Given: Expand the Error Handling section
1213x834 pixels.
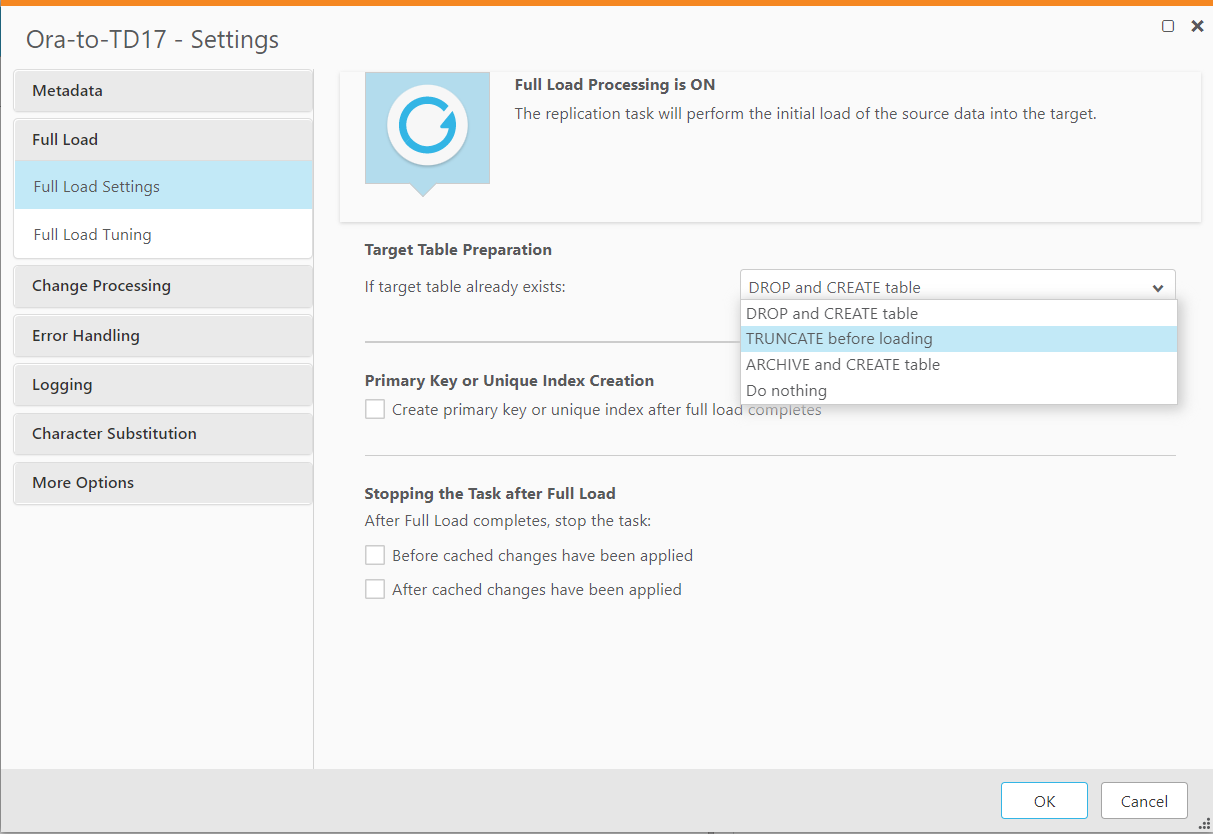Looking at the screenshot, I should coord(163,336).
